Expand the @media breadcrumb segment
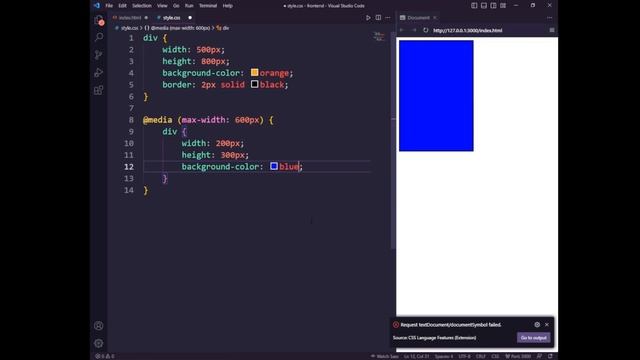Screen dimensions: 640x360 click(178, 28)
